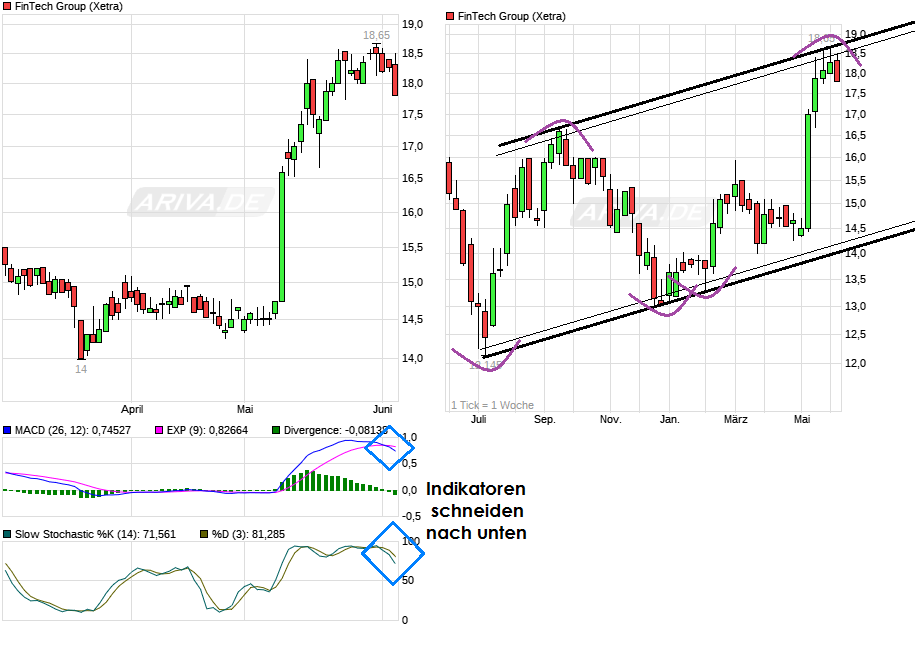
Task: Click the '14,0' price label on left chart axis
Action: tap(413, 358)
